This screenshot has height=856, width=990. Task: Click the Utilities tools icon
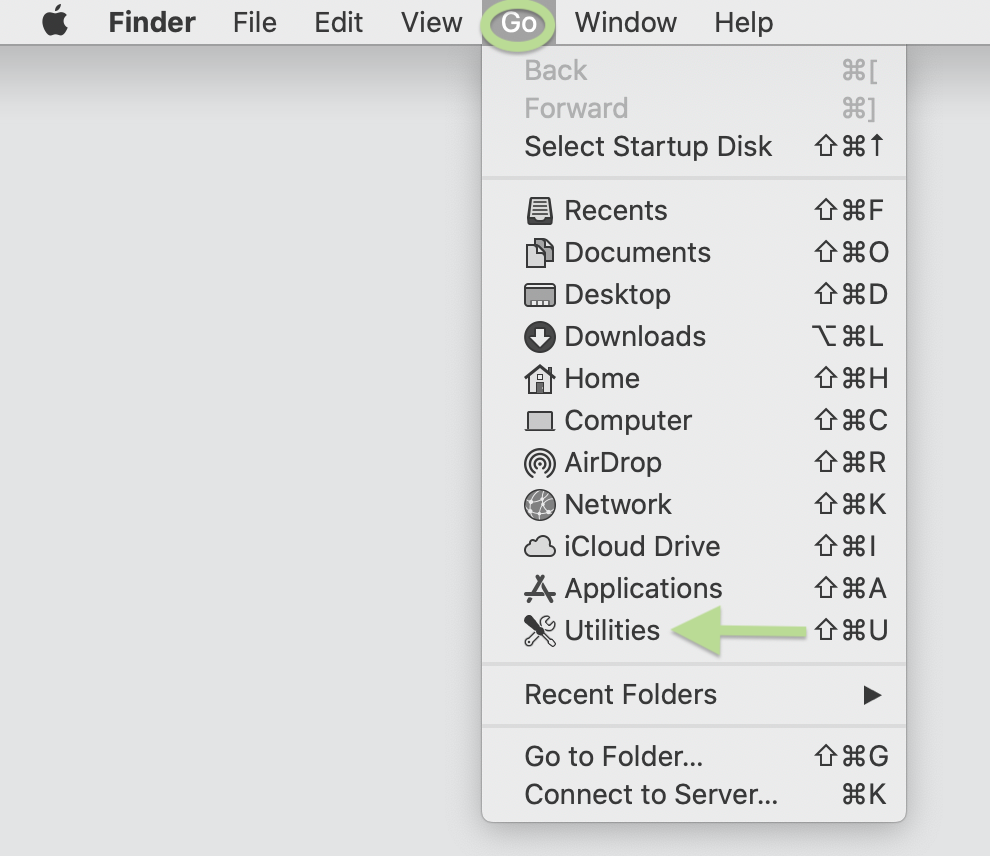539,631
